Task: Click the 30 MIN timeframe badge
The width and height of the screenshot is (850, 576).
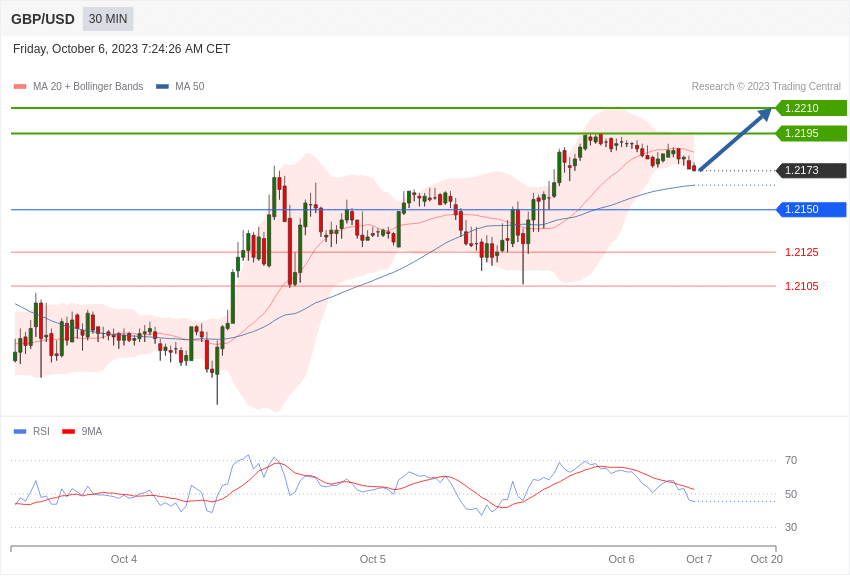Action: [108, 19]
